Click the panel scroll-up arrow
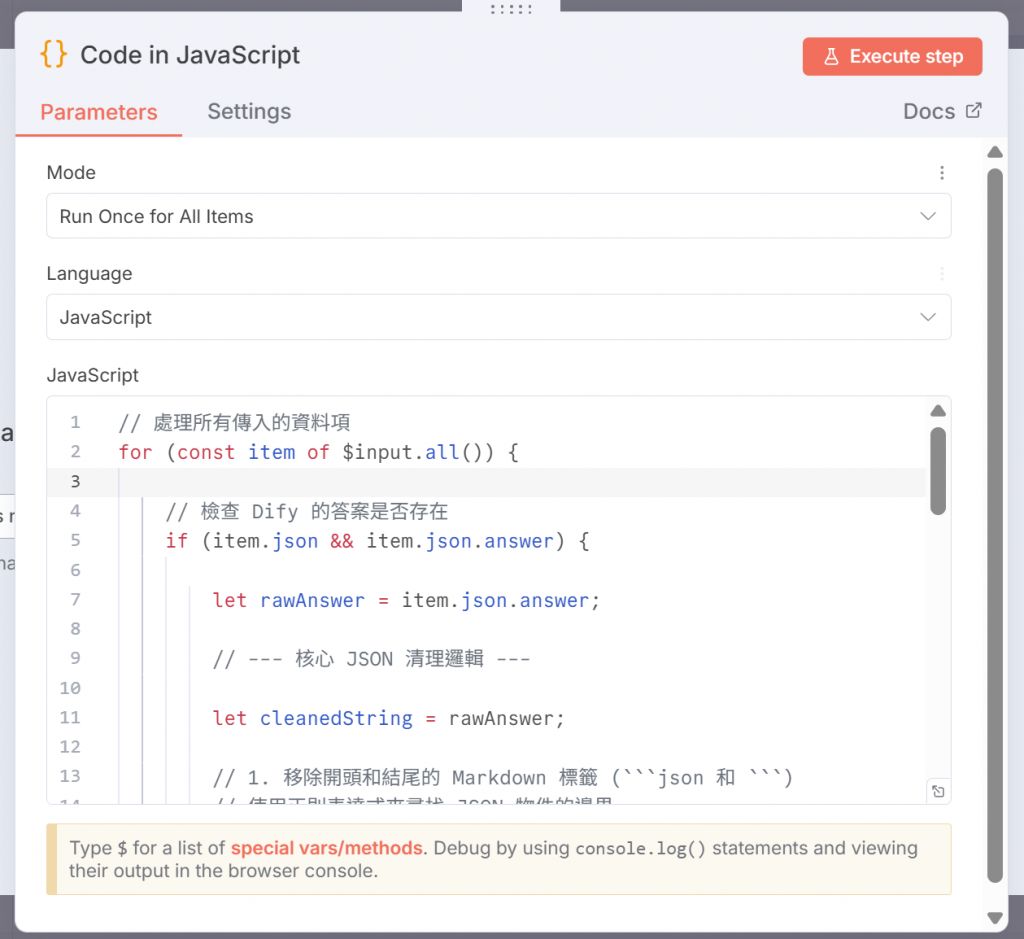This screenshot has height=939, width=1024. pos(995,152)
